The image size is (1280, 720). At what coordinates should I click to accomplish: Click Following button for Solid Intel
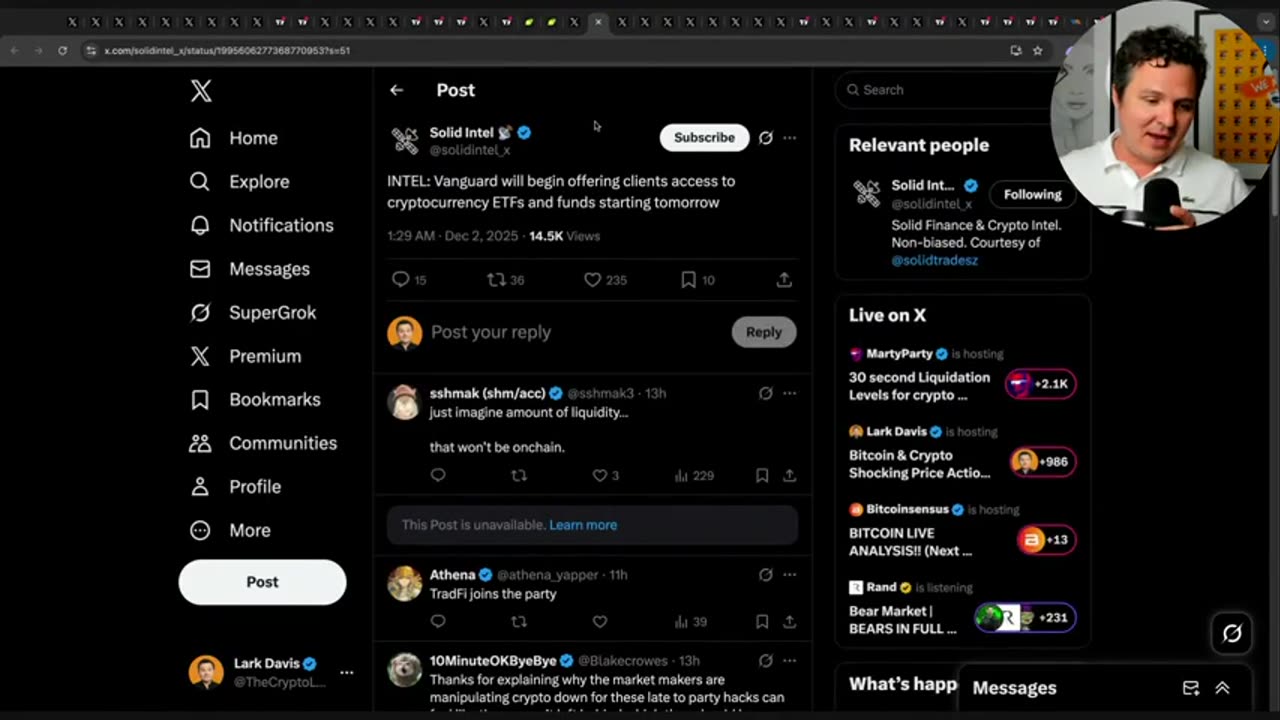1032,195
